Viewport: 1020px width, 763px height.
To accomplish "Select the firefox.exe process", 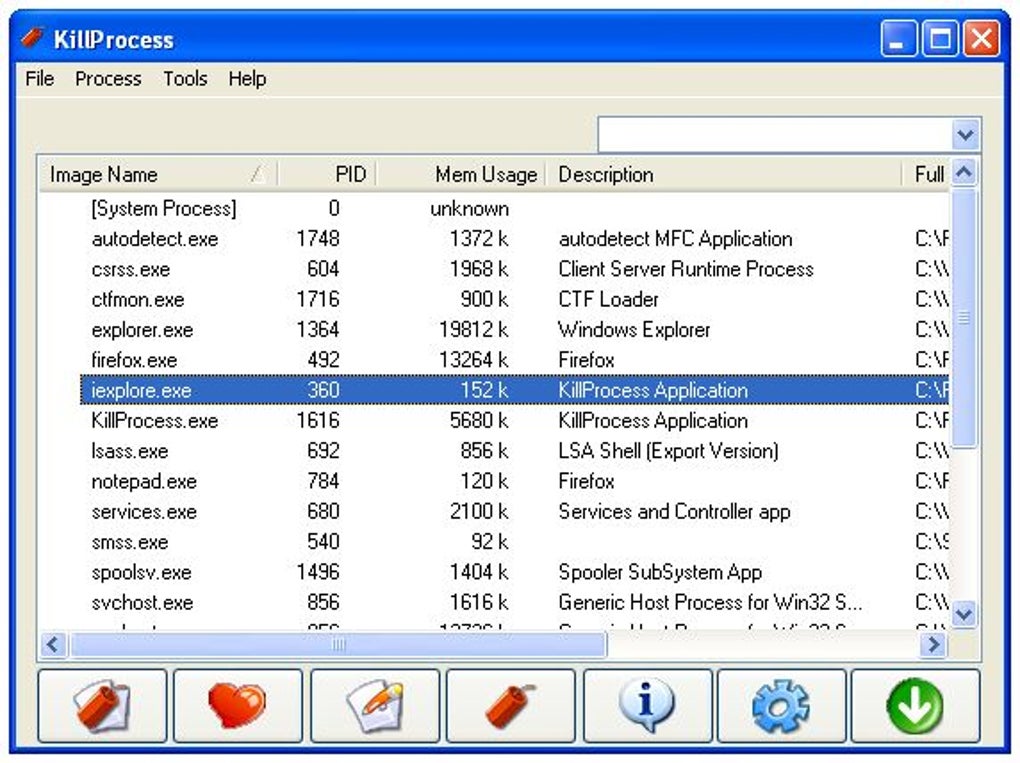I will [494, 360].
